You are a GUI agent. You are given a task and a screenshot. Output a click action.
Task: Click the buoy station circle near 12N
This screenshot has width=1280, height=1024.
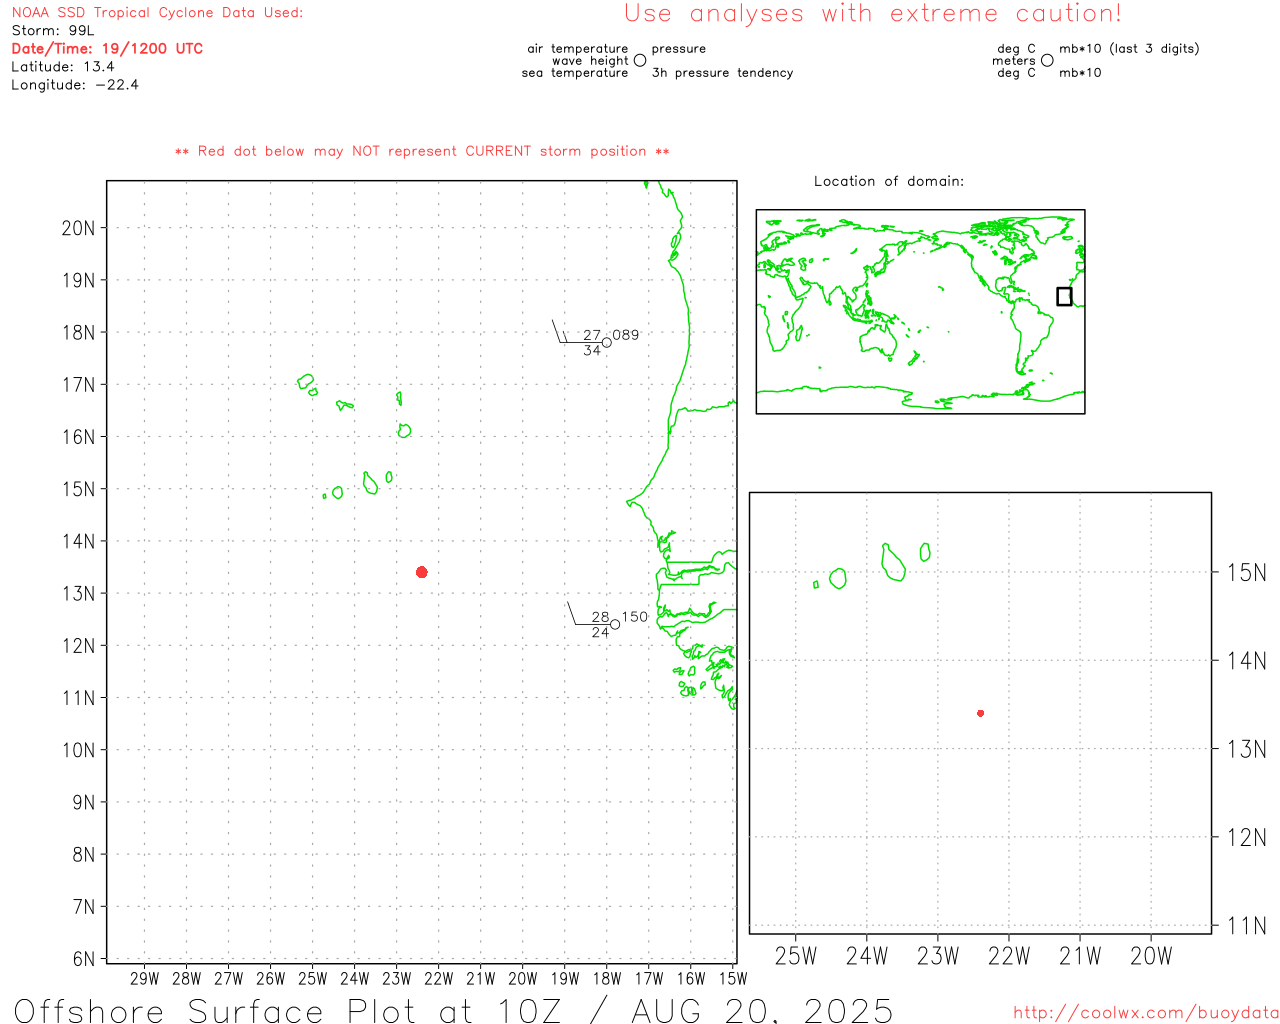coord(615,624)
